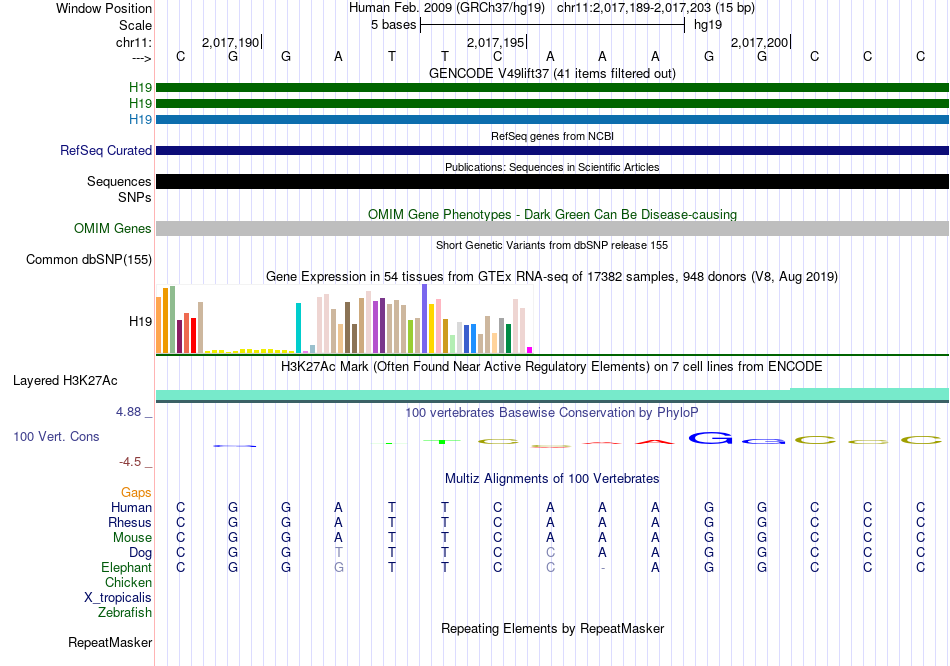Screen dimensions: 950x666
Task: Click the 2,017,195 ruler coordinate
Action: click(x=495, y=42)
